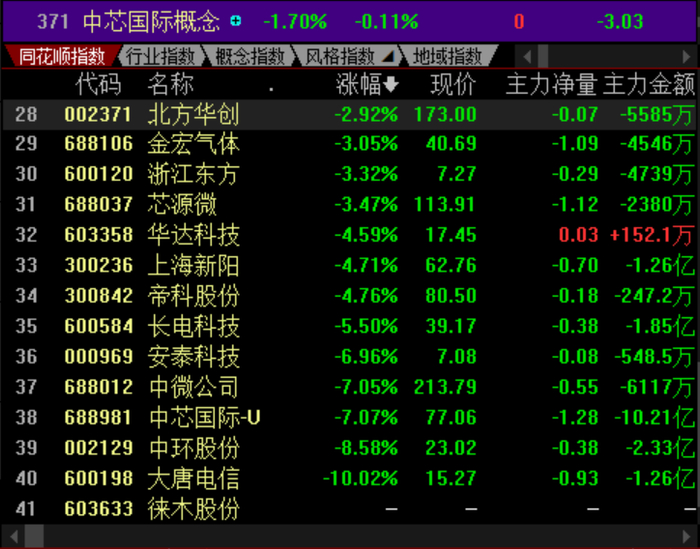Click tab strip scroll right arrow
Image resolution: width=700 pixels, height=549 pixels.
pos(686,57)
